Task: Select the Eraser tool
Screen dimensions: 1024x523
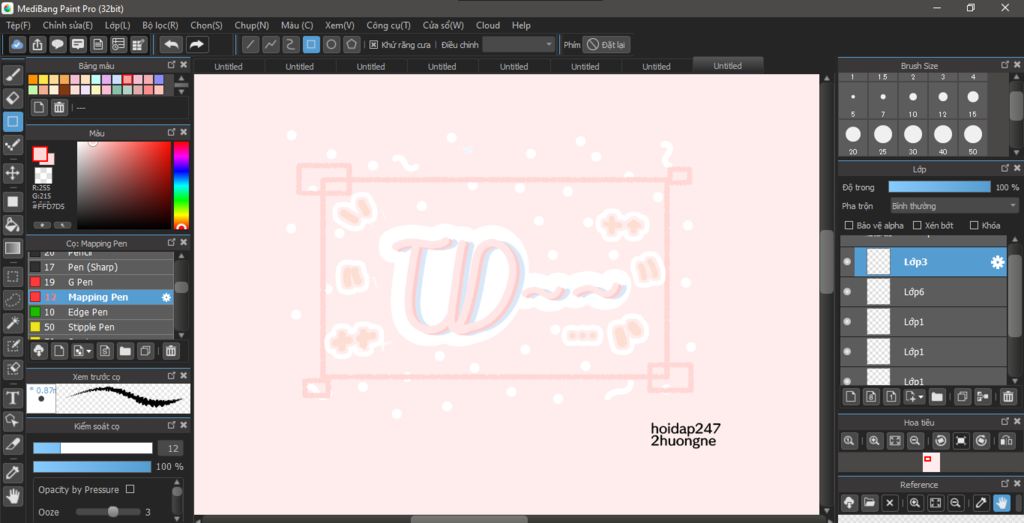Action: (x=12, y=98)
